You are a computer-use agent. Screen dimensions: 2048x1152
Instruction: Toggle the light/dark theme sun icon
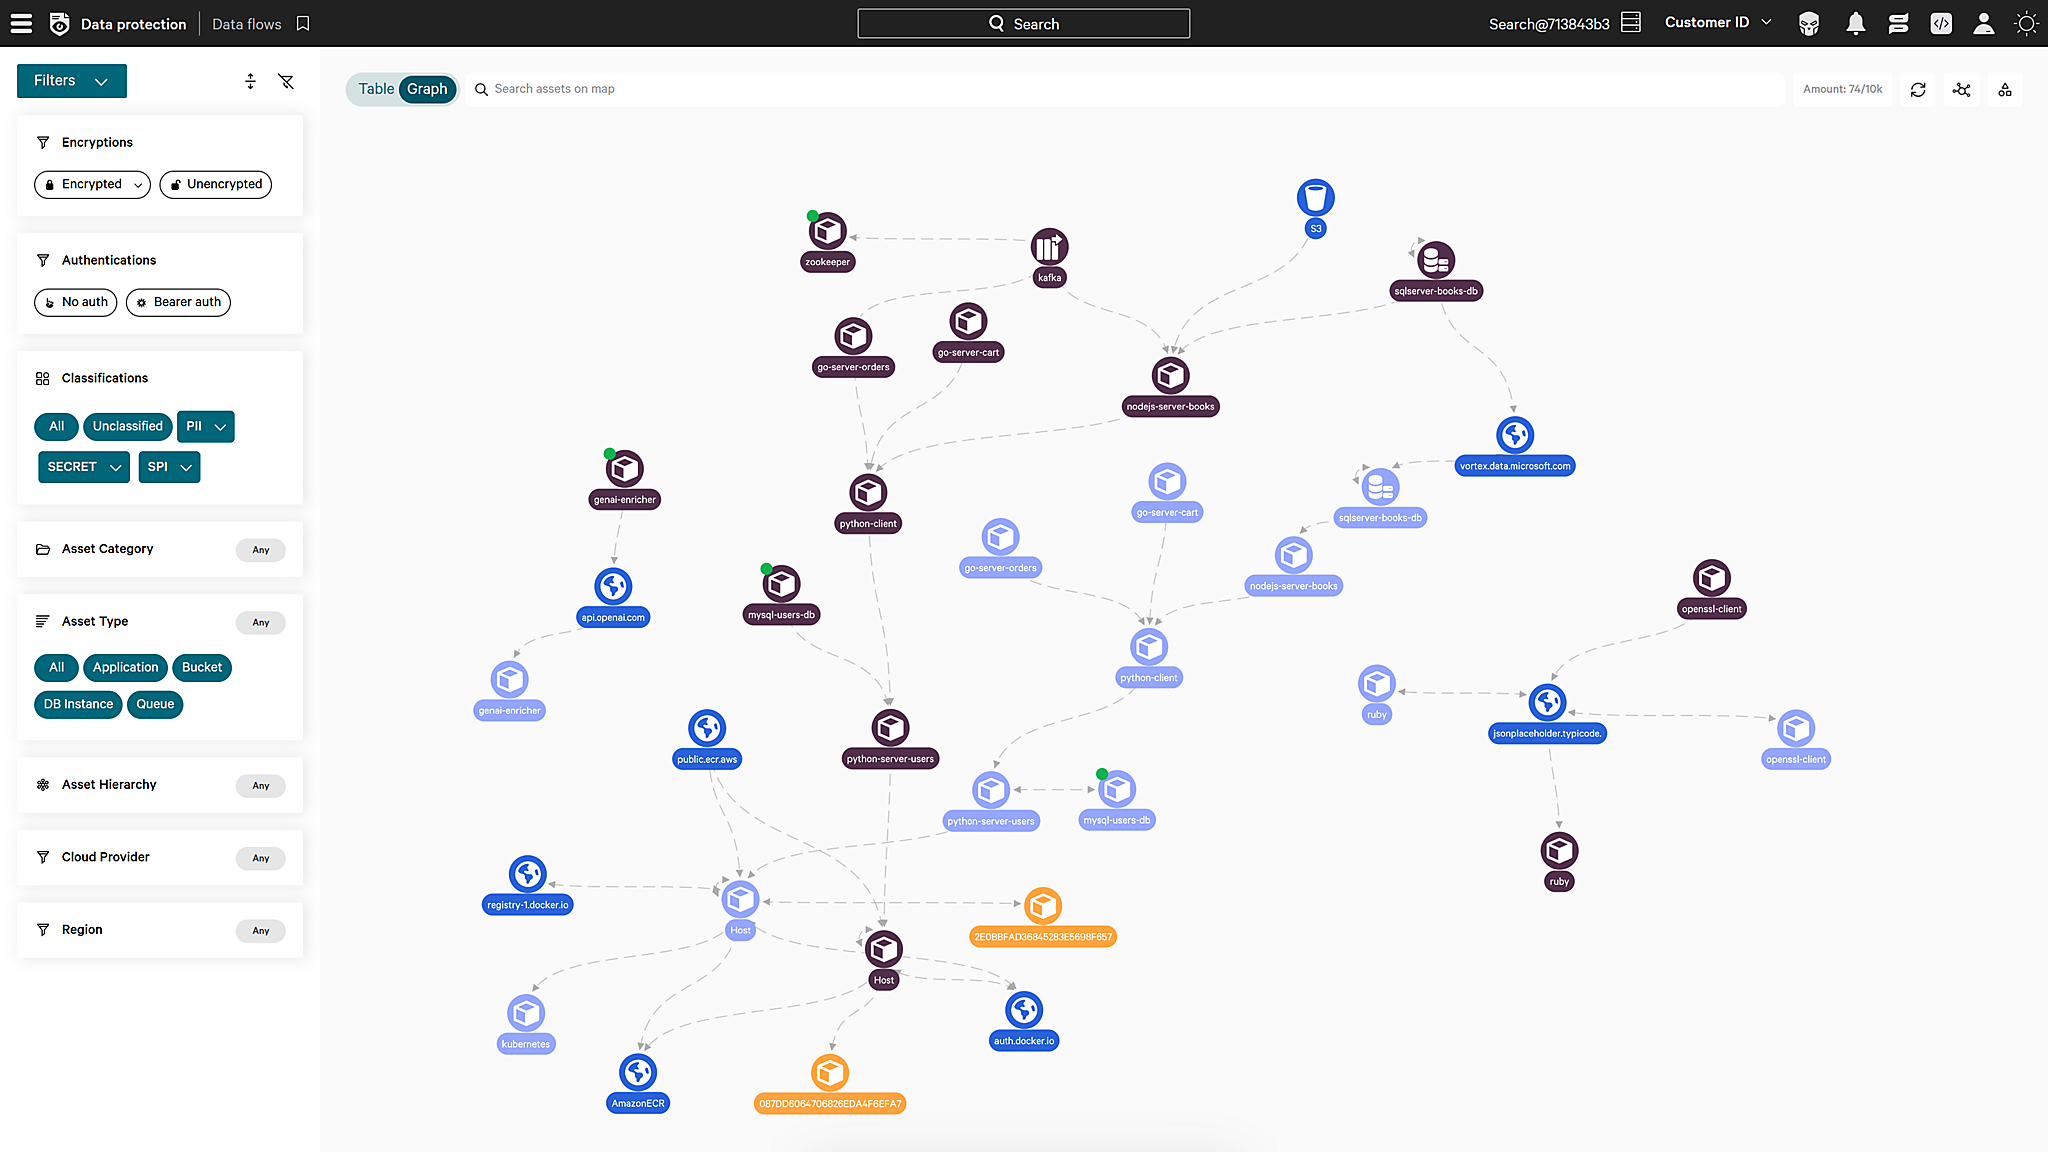pyautogui.click(x=2026, y=24)
